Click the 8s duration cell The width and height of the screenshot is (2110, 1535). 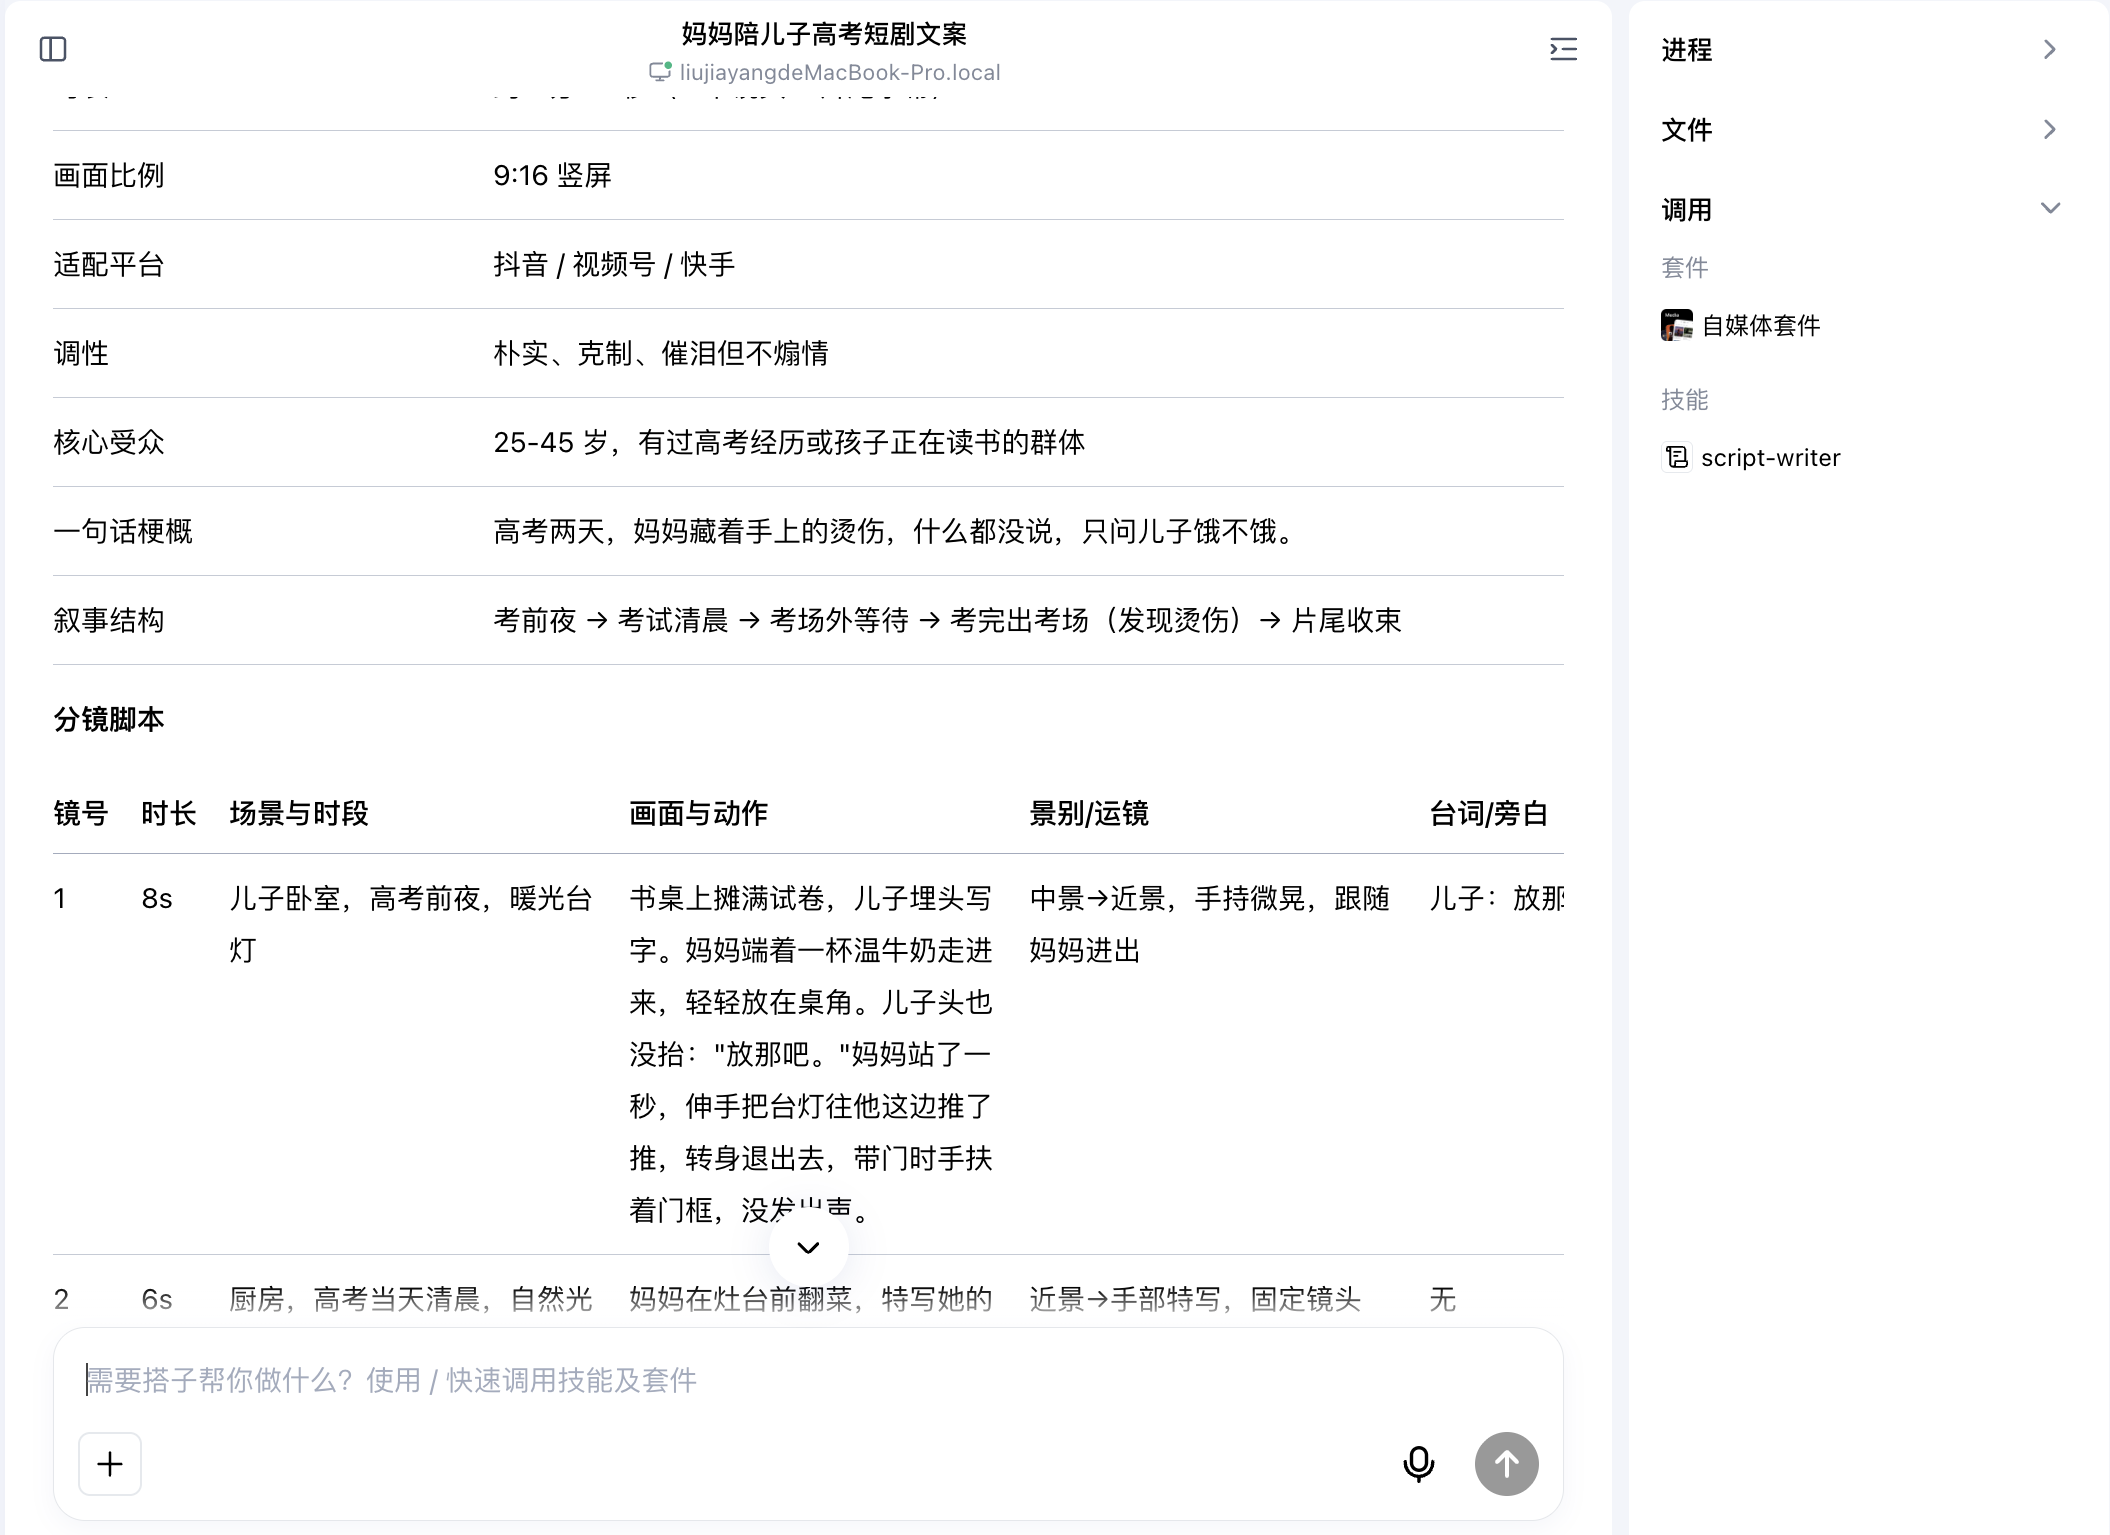tap(157, 898)
